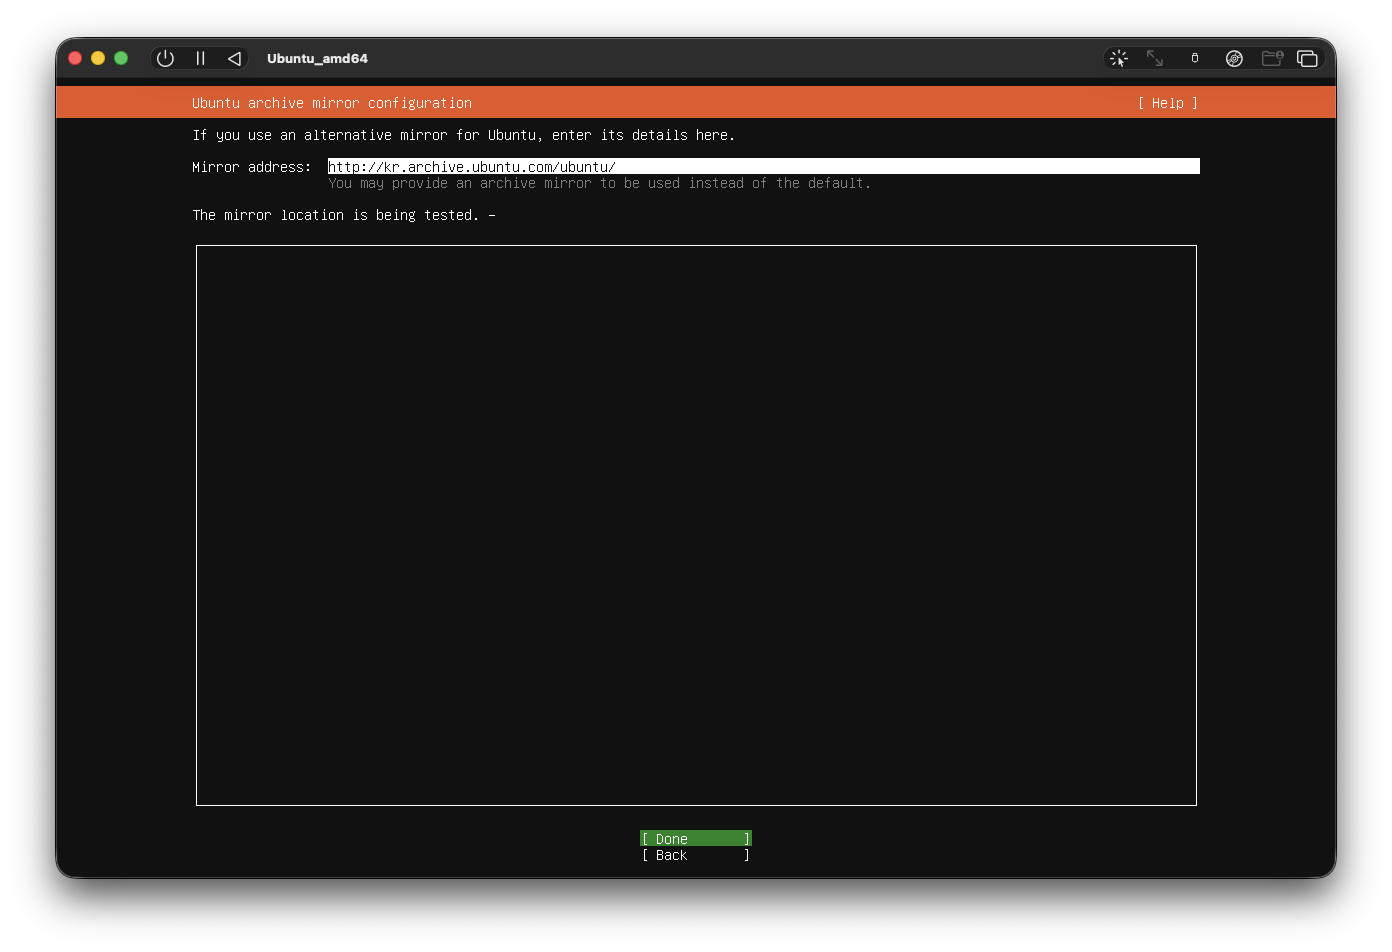
Task: Click the Ubuntu_amd64 window title
Action: click(317, 58)
